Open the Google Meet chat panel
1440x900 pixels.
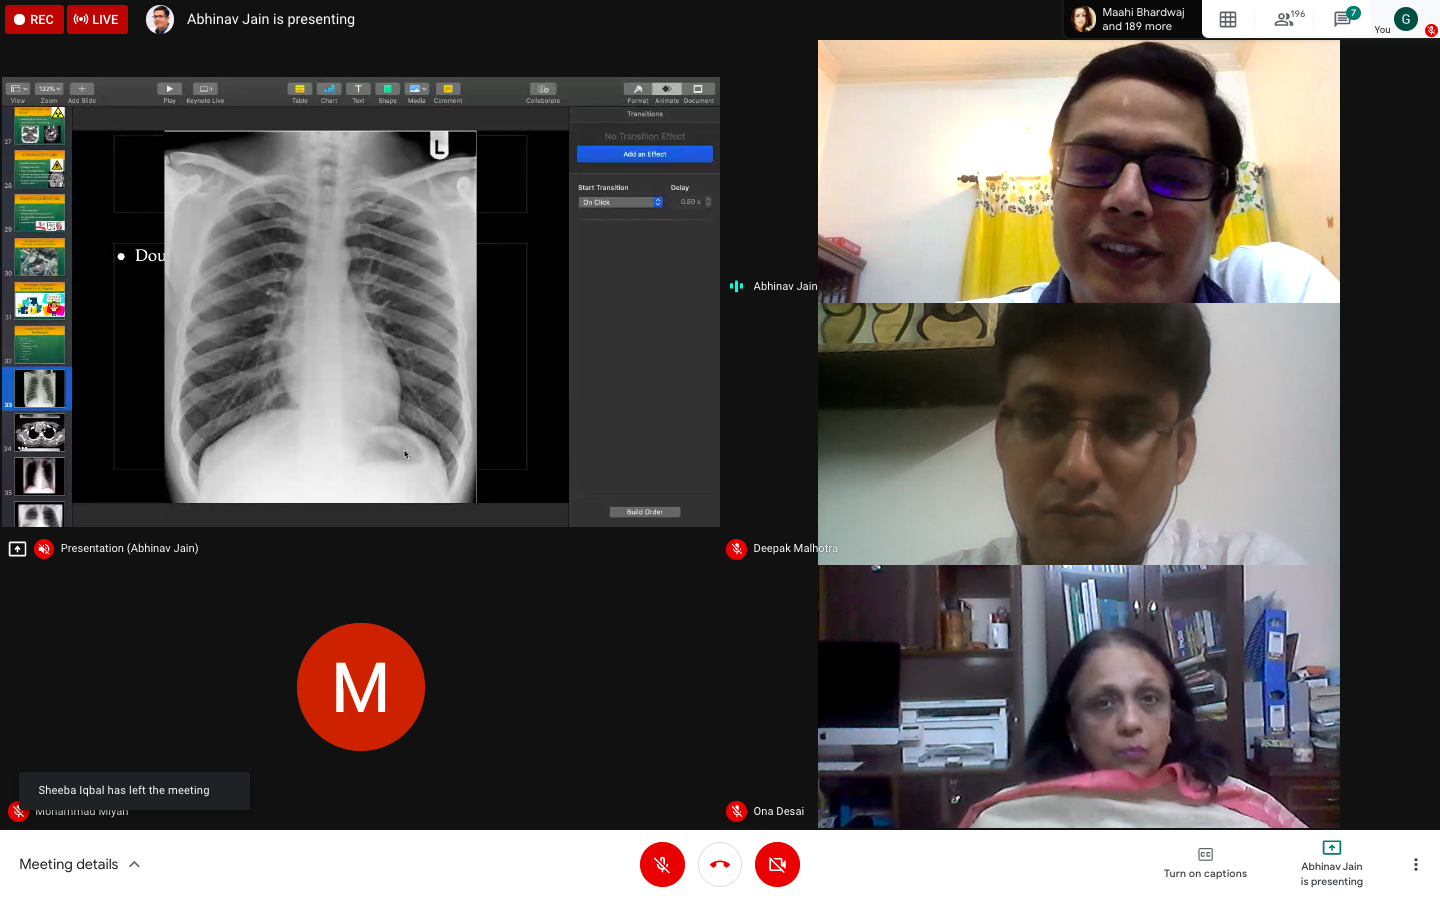1344,19
